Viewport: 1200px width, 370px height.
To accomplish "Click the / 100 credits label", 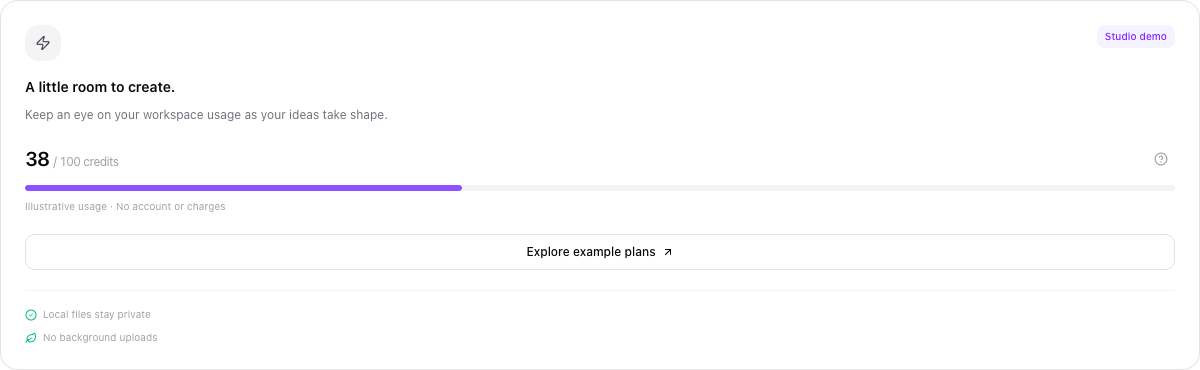I will click(x=86, y=162).
